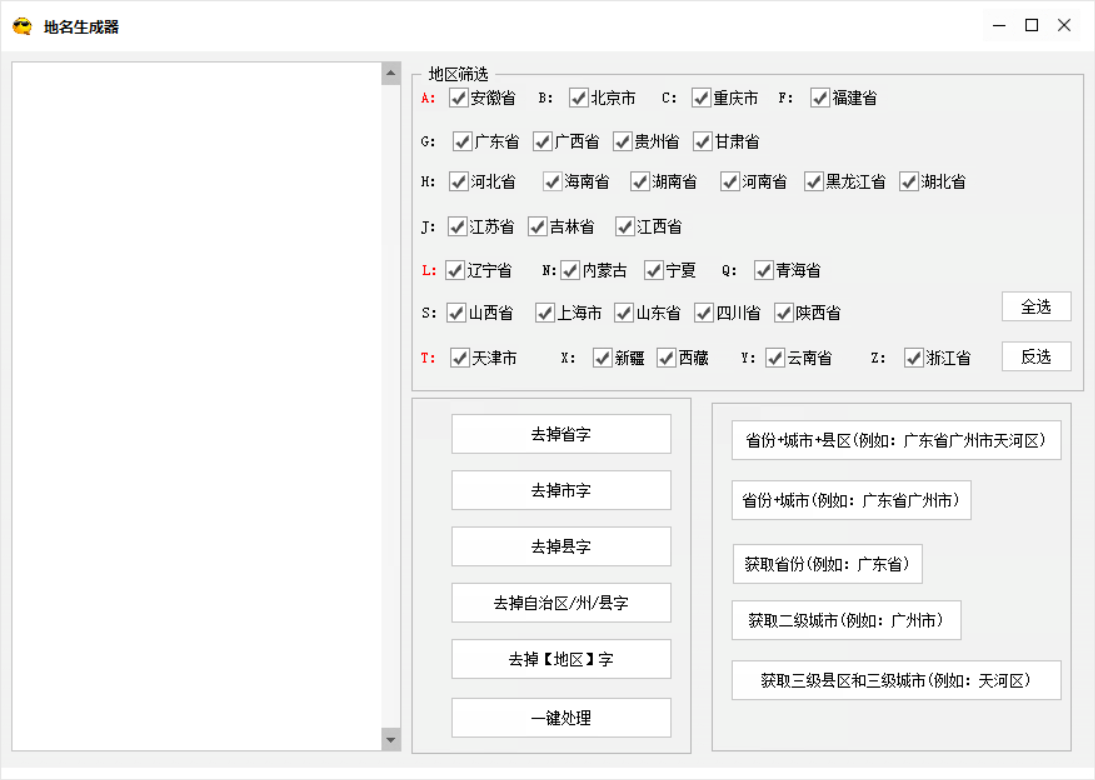Uncheck 重庆市 in region filter
Viewport: 1095px width, 780px height.
pyautogui.click(x=700, y=98)
